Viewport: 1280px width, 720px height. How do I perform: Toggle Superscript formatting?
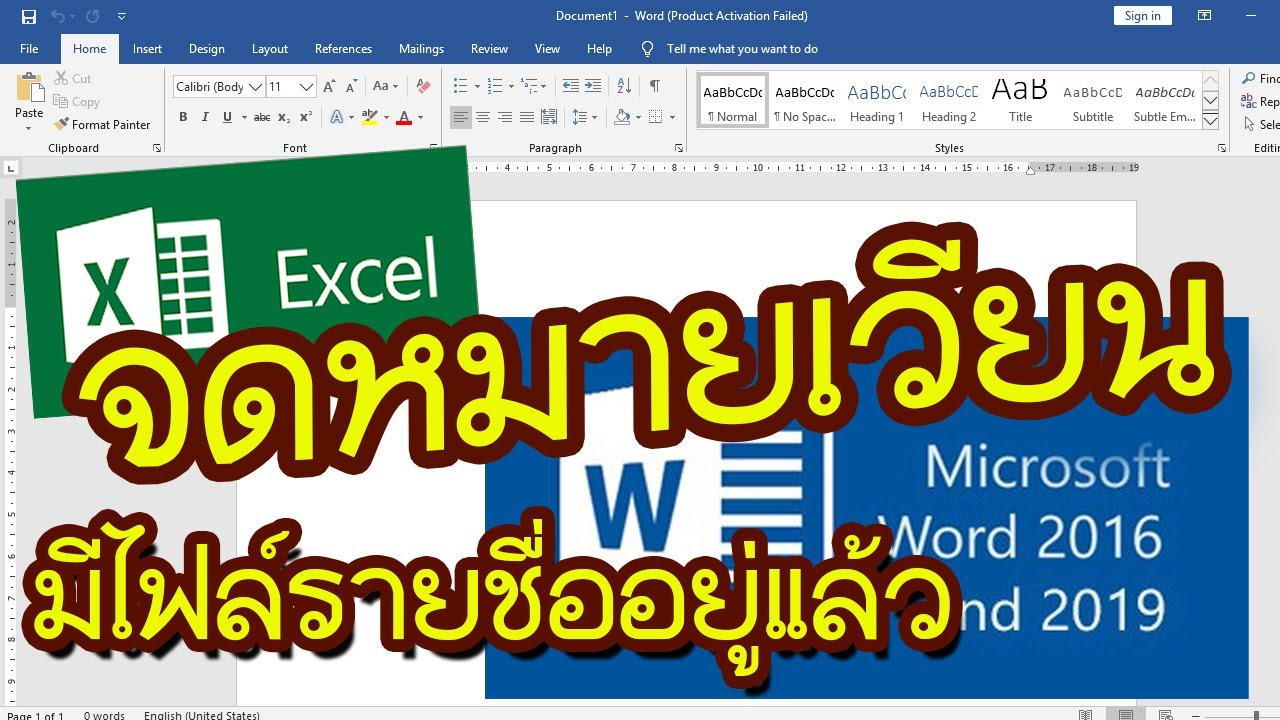coord(306,118)
